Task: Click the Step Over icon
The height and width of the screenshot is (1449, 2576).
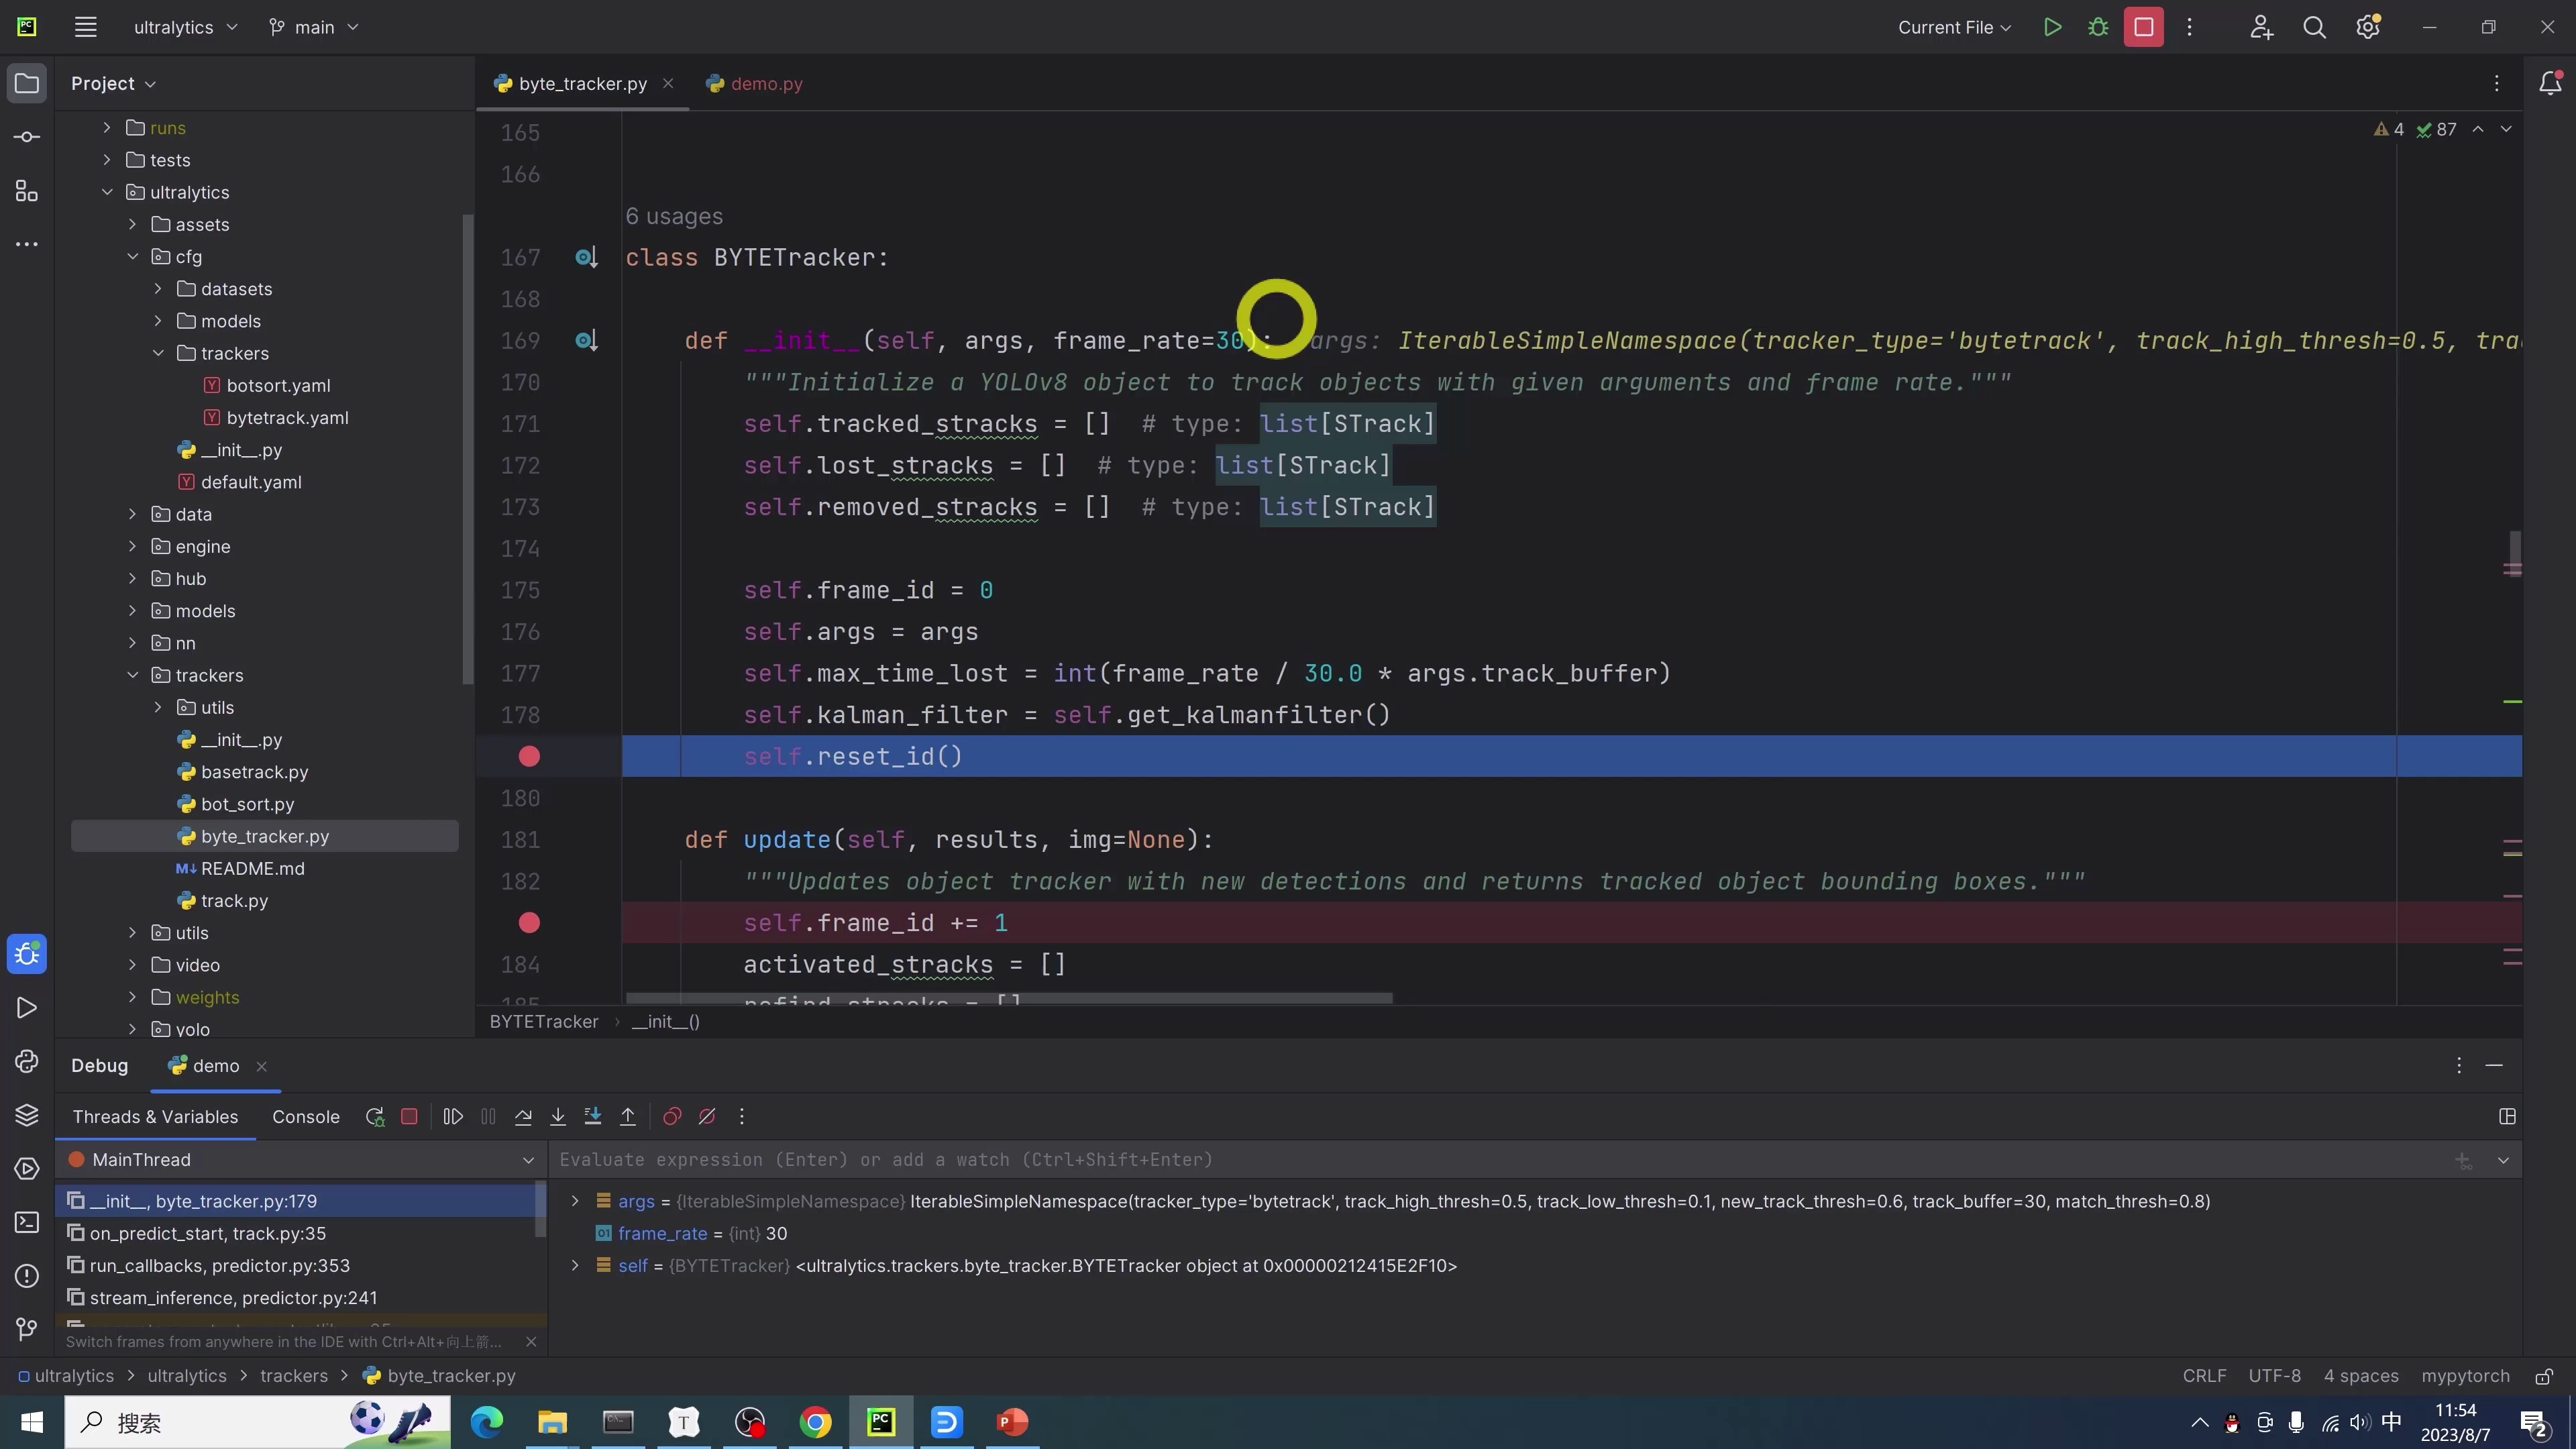Action: tap(523, 1117)
